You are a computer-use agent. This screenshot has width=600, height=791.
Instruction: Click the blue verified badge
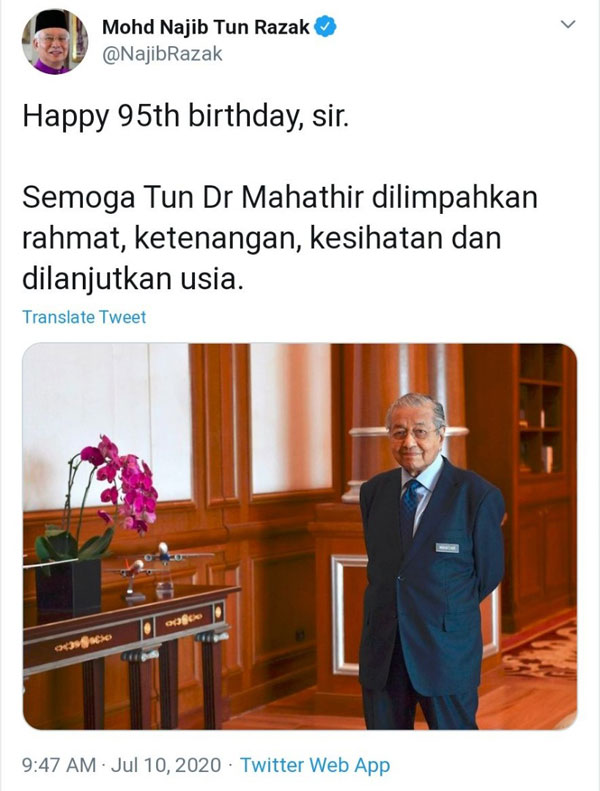pyautogui.click(x=325, y=27)
